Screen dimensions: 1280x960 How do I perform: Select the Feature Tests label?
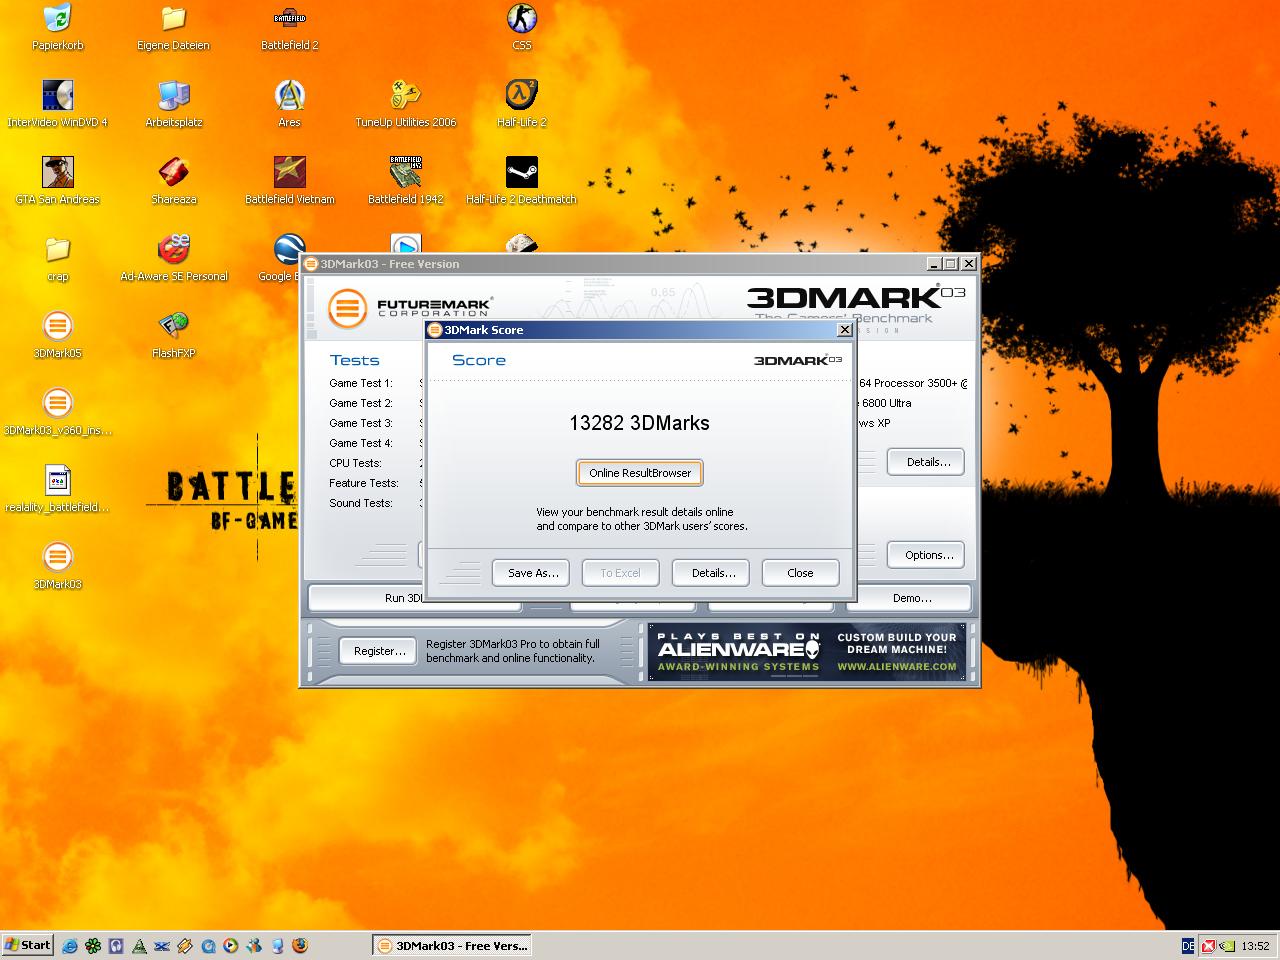364,483
